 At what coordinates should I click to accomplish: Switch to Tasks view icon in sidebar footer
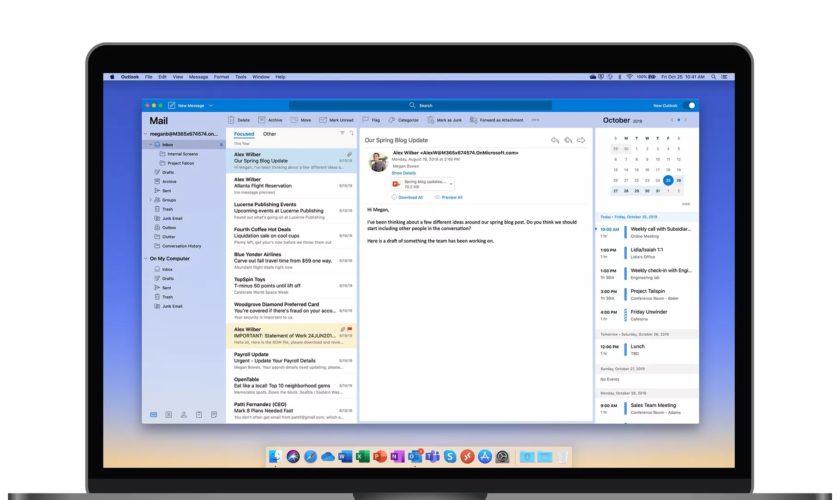point(199,415)
